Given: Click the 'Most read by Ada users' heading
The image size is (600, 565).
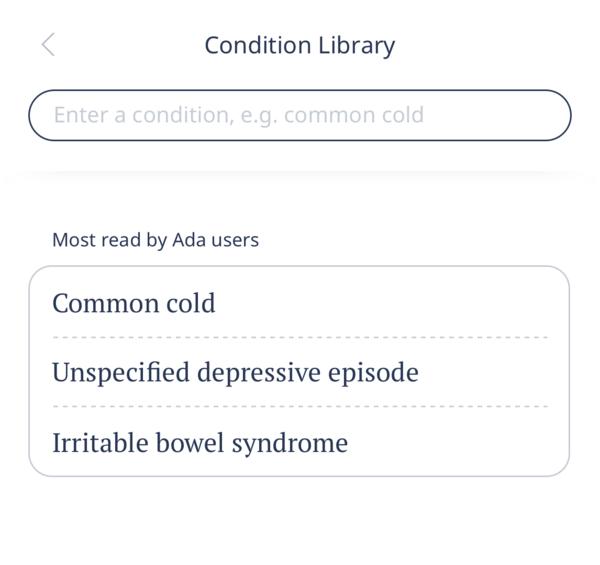Looking at the screenshot, I should tap(155, 240).
